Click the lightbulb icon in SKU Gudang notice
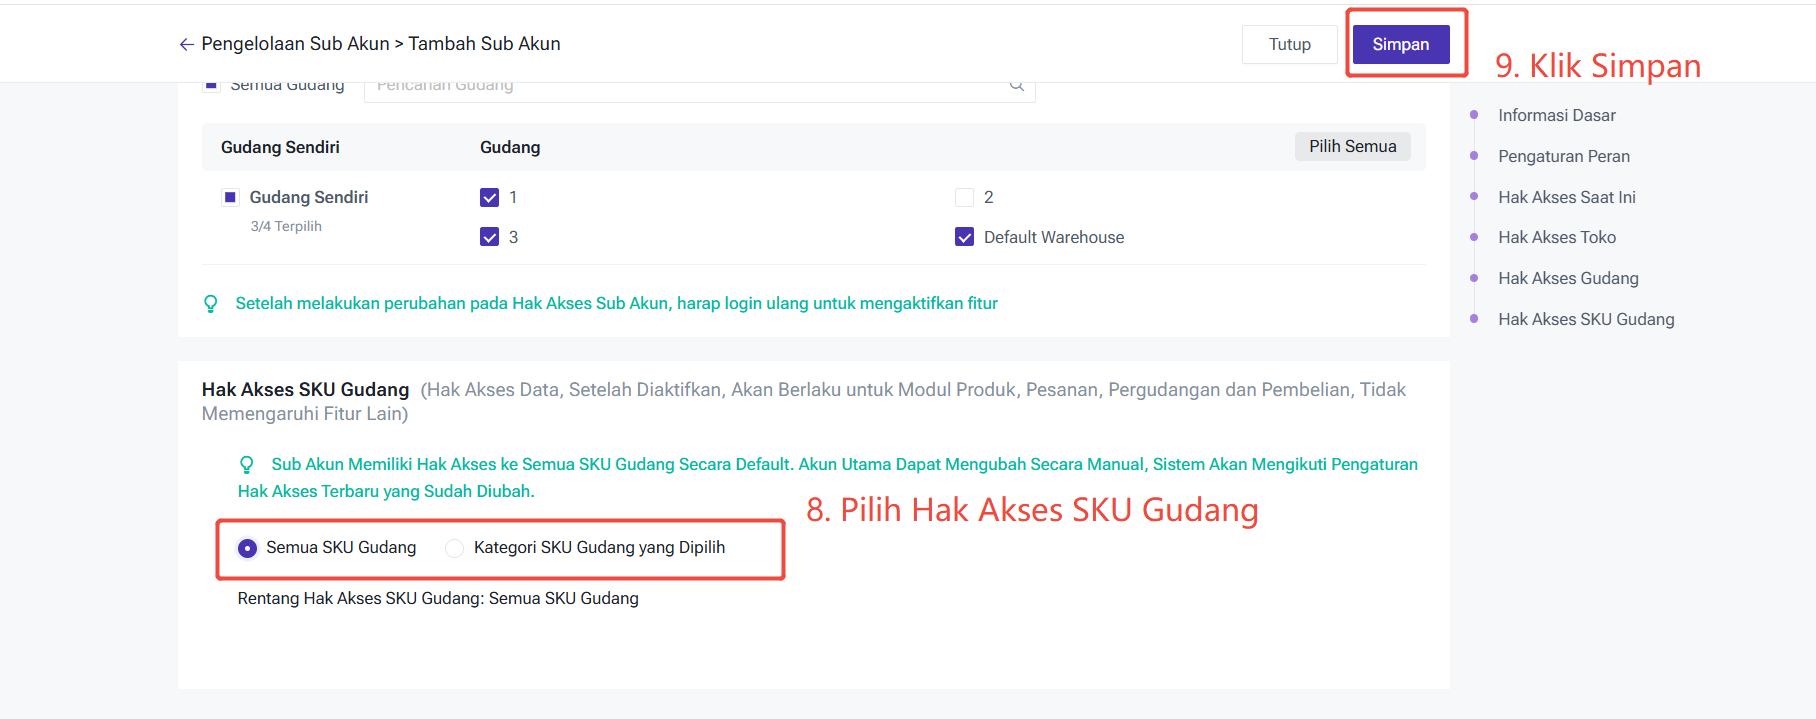Screen dimensions: 1816x719 point(247,464)
